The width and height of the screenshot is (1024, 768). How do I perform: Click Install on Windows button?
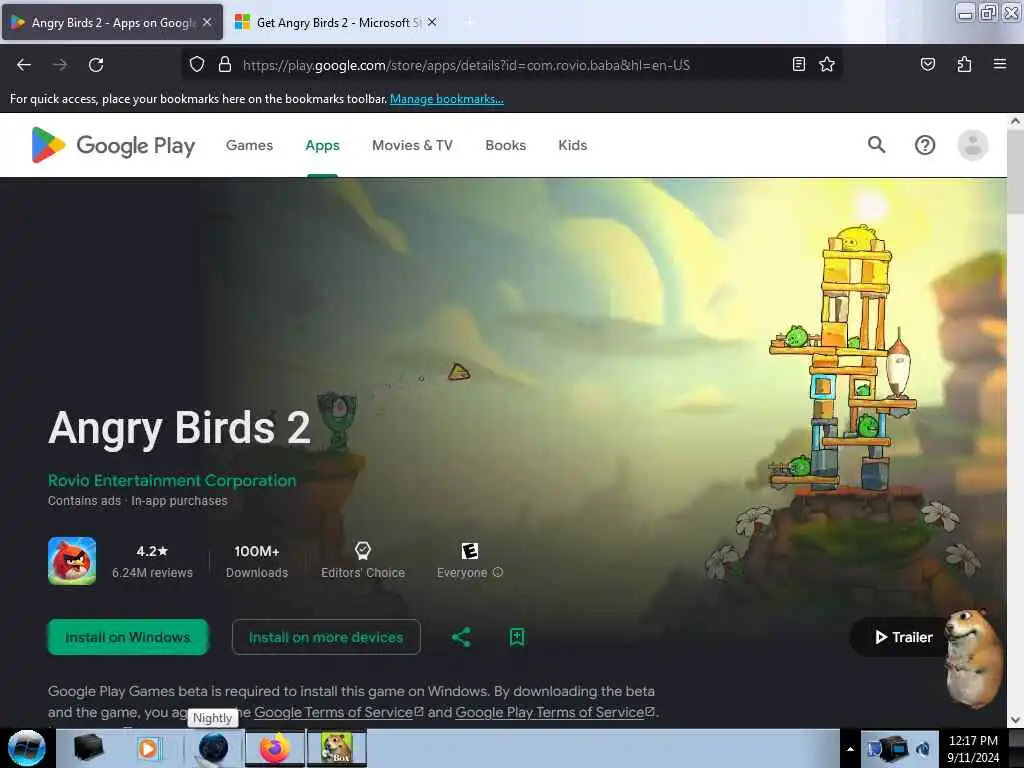[x=128, y=637]
